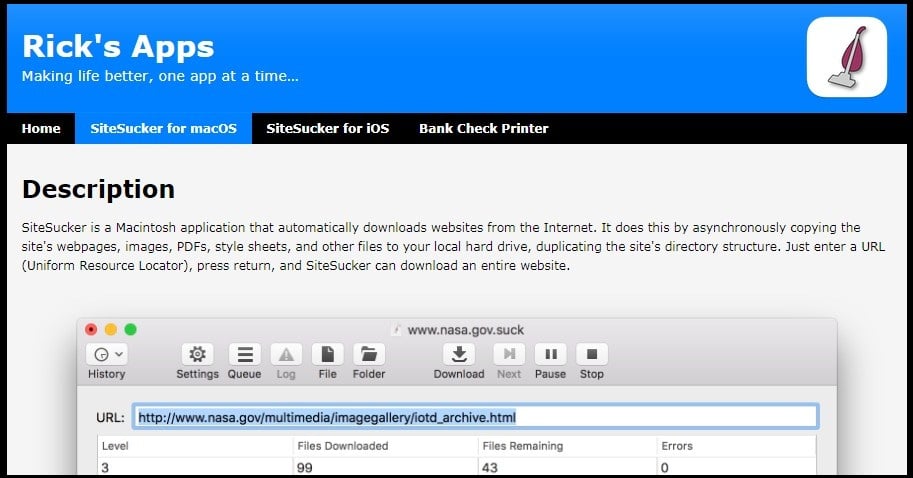Click the 'URL:' label
This screenshot has width=913, height=478.
coord(110,417)
